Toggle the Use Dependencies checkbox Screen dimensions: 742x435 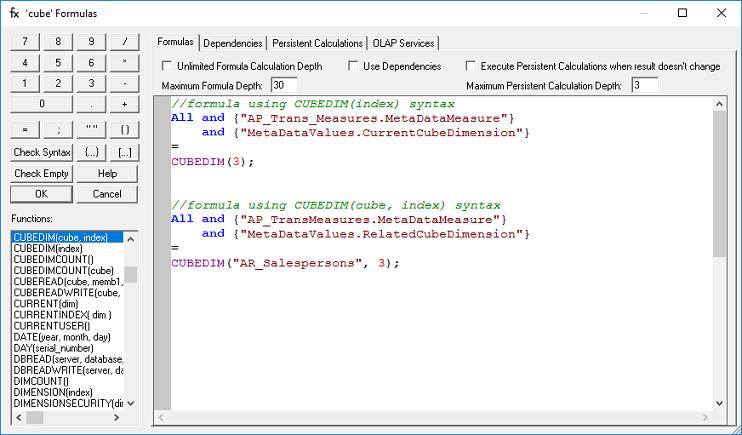[x=354, y=66]
